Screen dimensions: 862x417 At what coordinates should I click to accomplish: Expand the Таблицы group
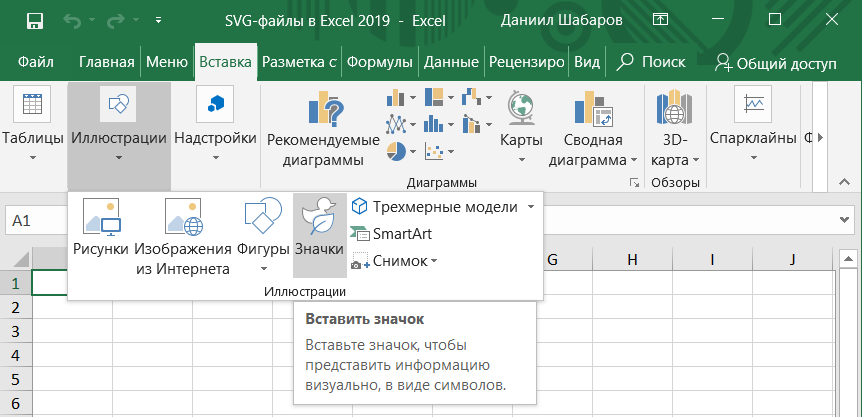(32, 126)
